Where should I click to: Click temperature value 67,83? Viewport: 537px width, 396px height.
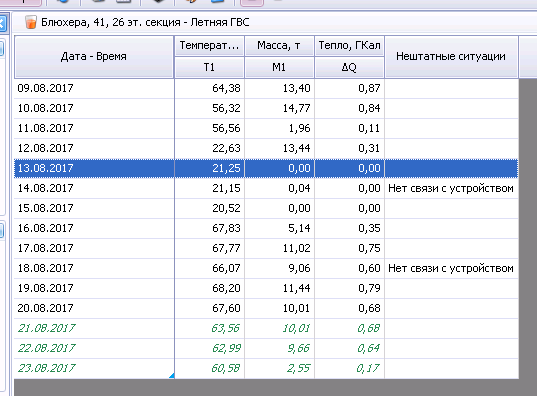point(226,228)
